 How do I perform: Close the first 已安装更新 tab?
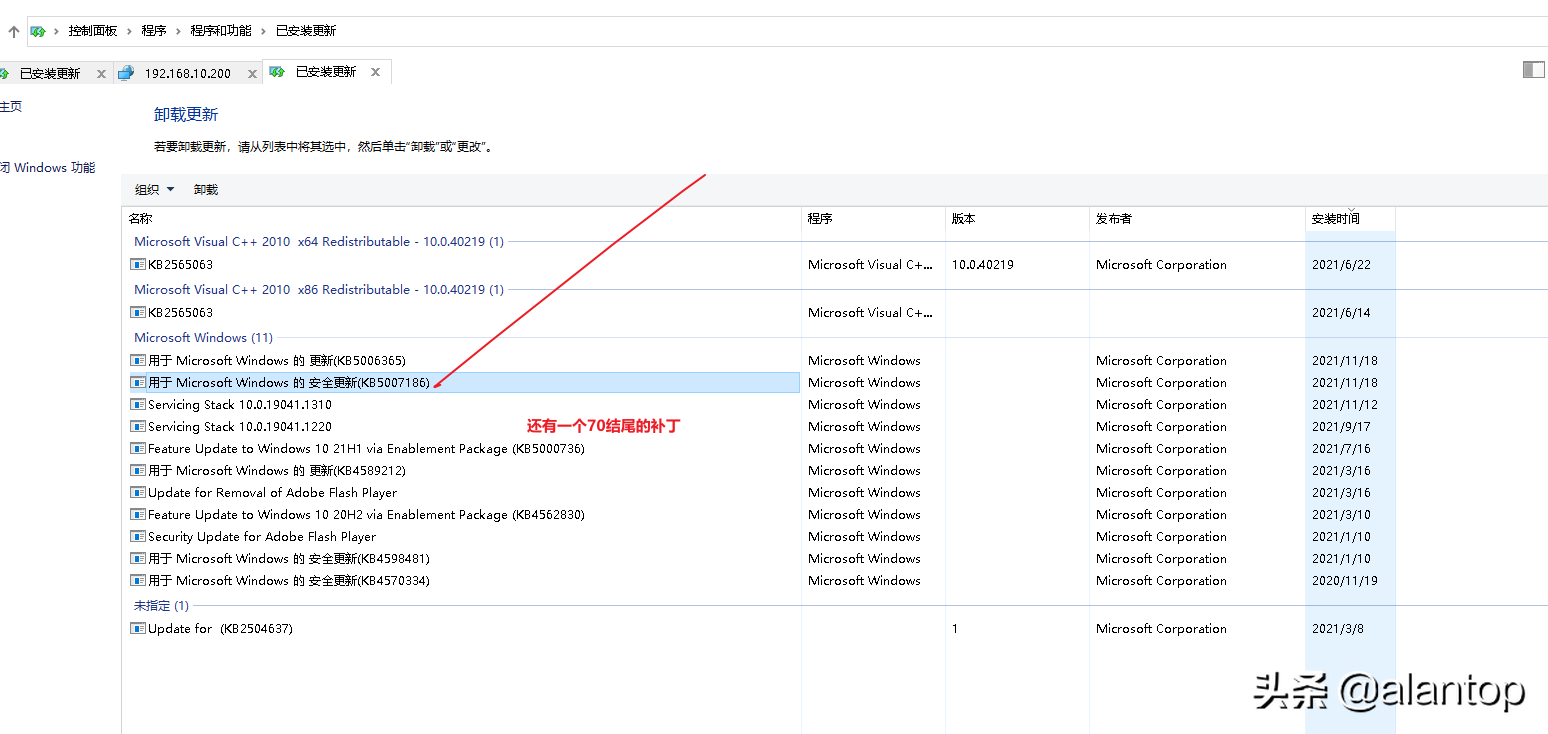(x=101, y=74)
